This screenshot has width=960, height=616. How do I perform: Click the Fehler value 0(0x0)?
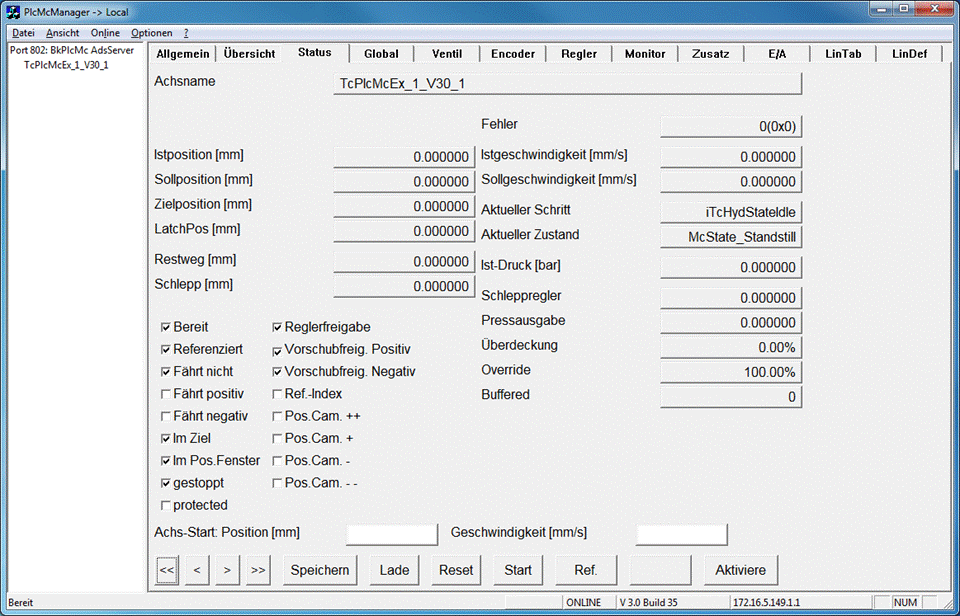(731, 127)
